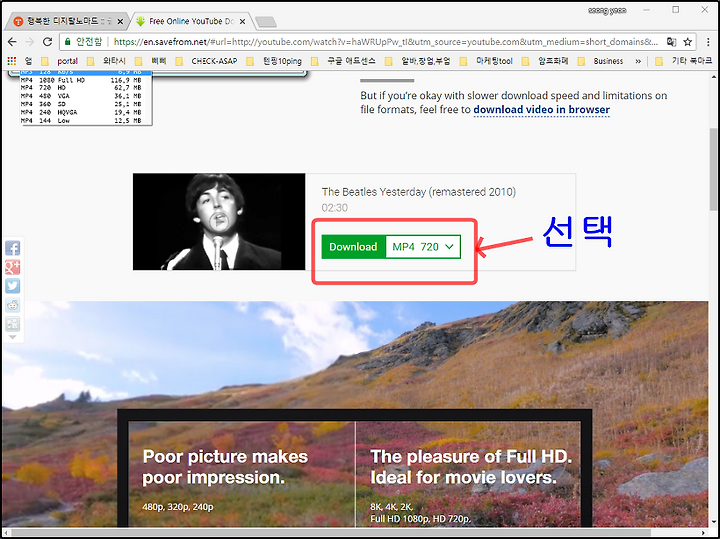Click the vertical scrollbar thumb
Image resolution: width=720 pixels, height=539 pixels.
coord(714,170)
